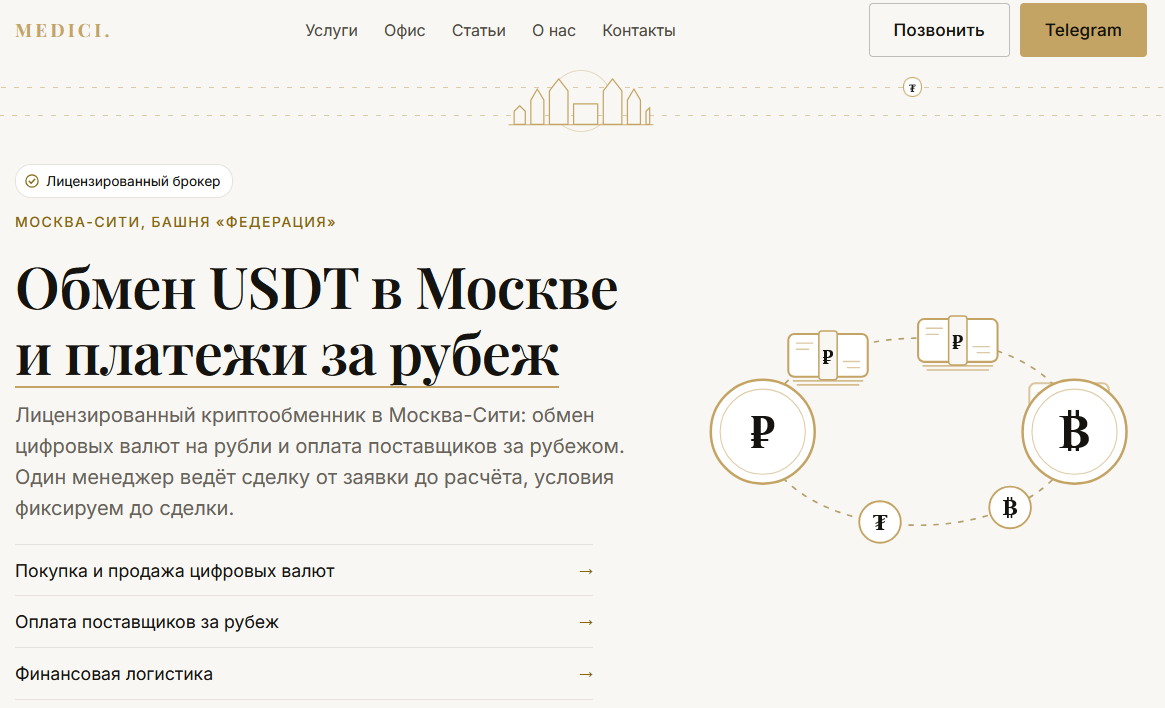Open the Финансовая логистика link
This screenshot has width=1165, height=708.
coord(304,674)
